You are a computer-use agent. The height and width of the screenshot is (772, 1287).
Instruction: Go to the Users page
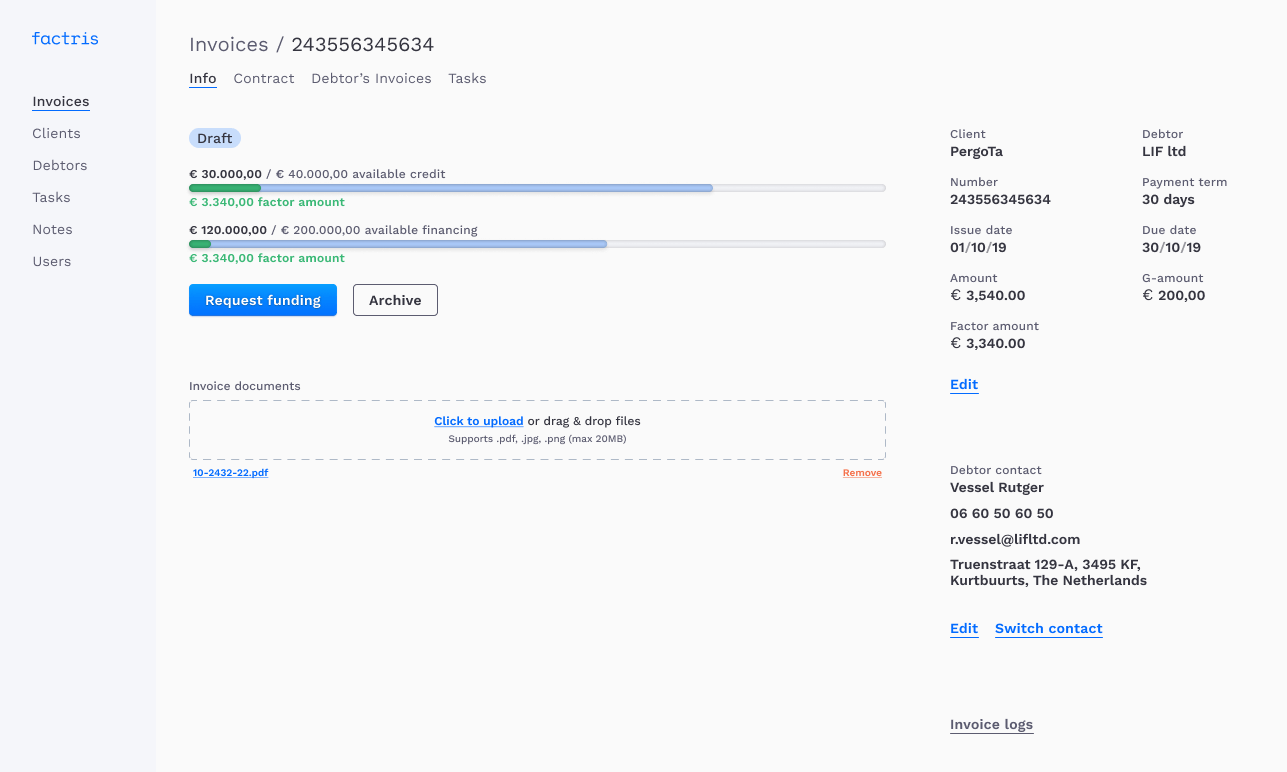point(51,261)
